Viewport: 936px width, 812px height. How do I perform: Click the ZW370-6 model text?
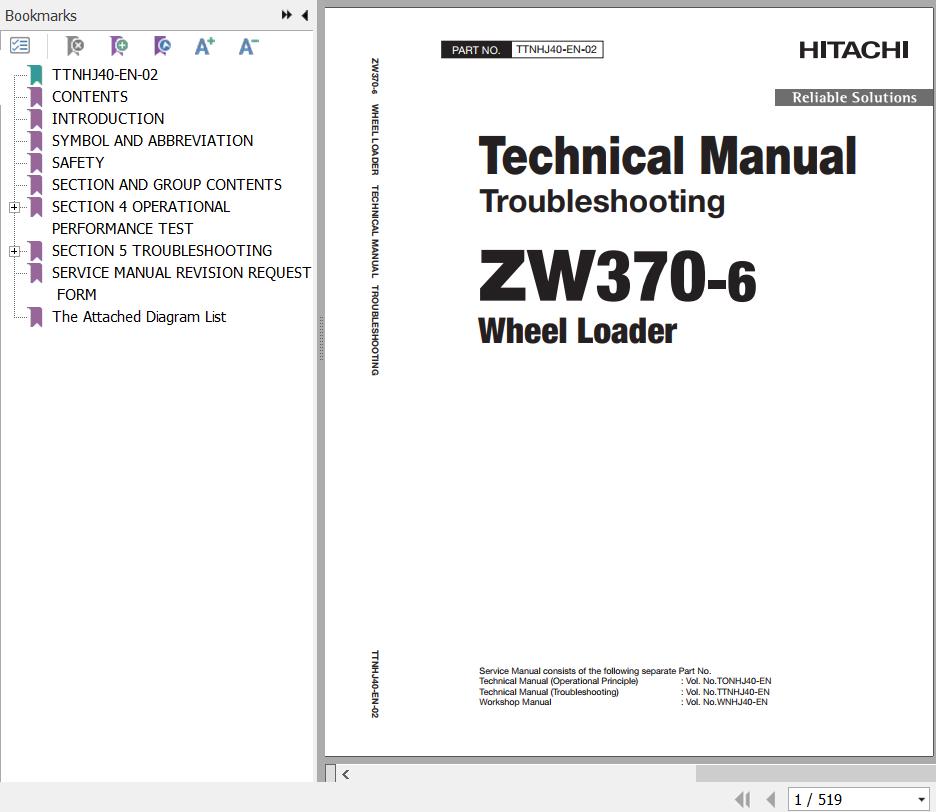tap(618, 276)
